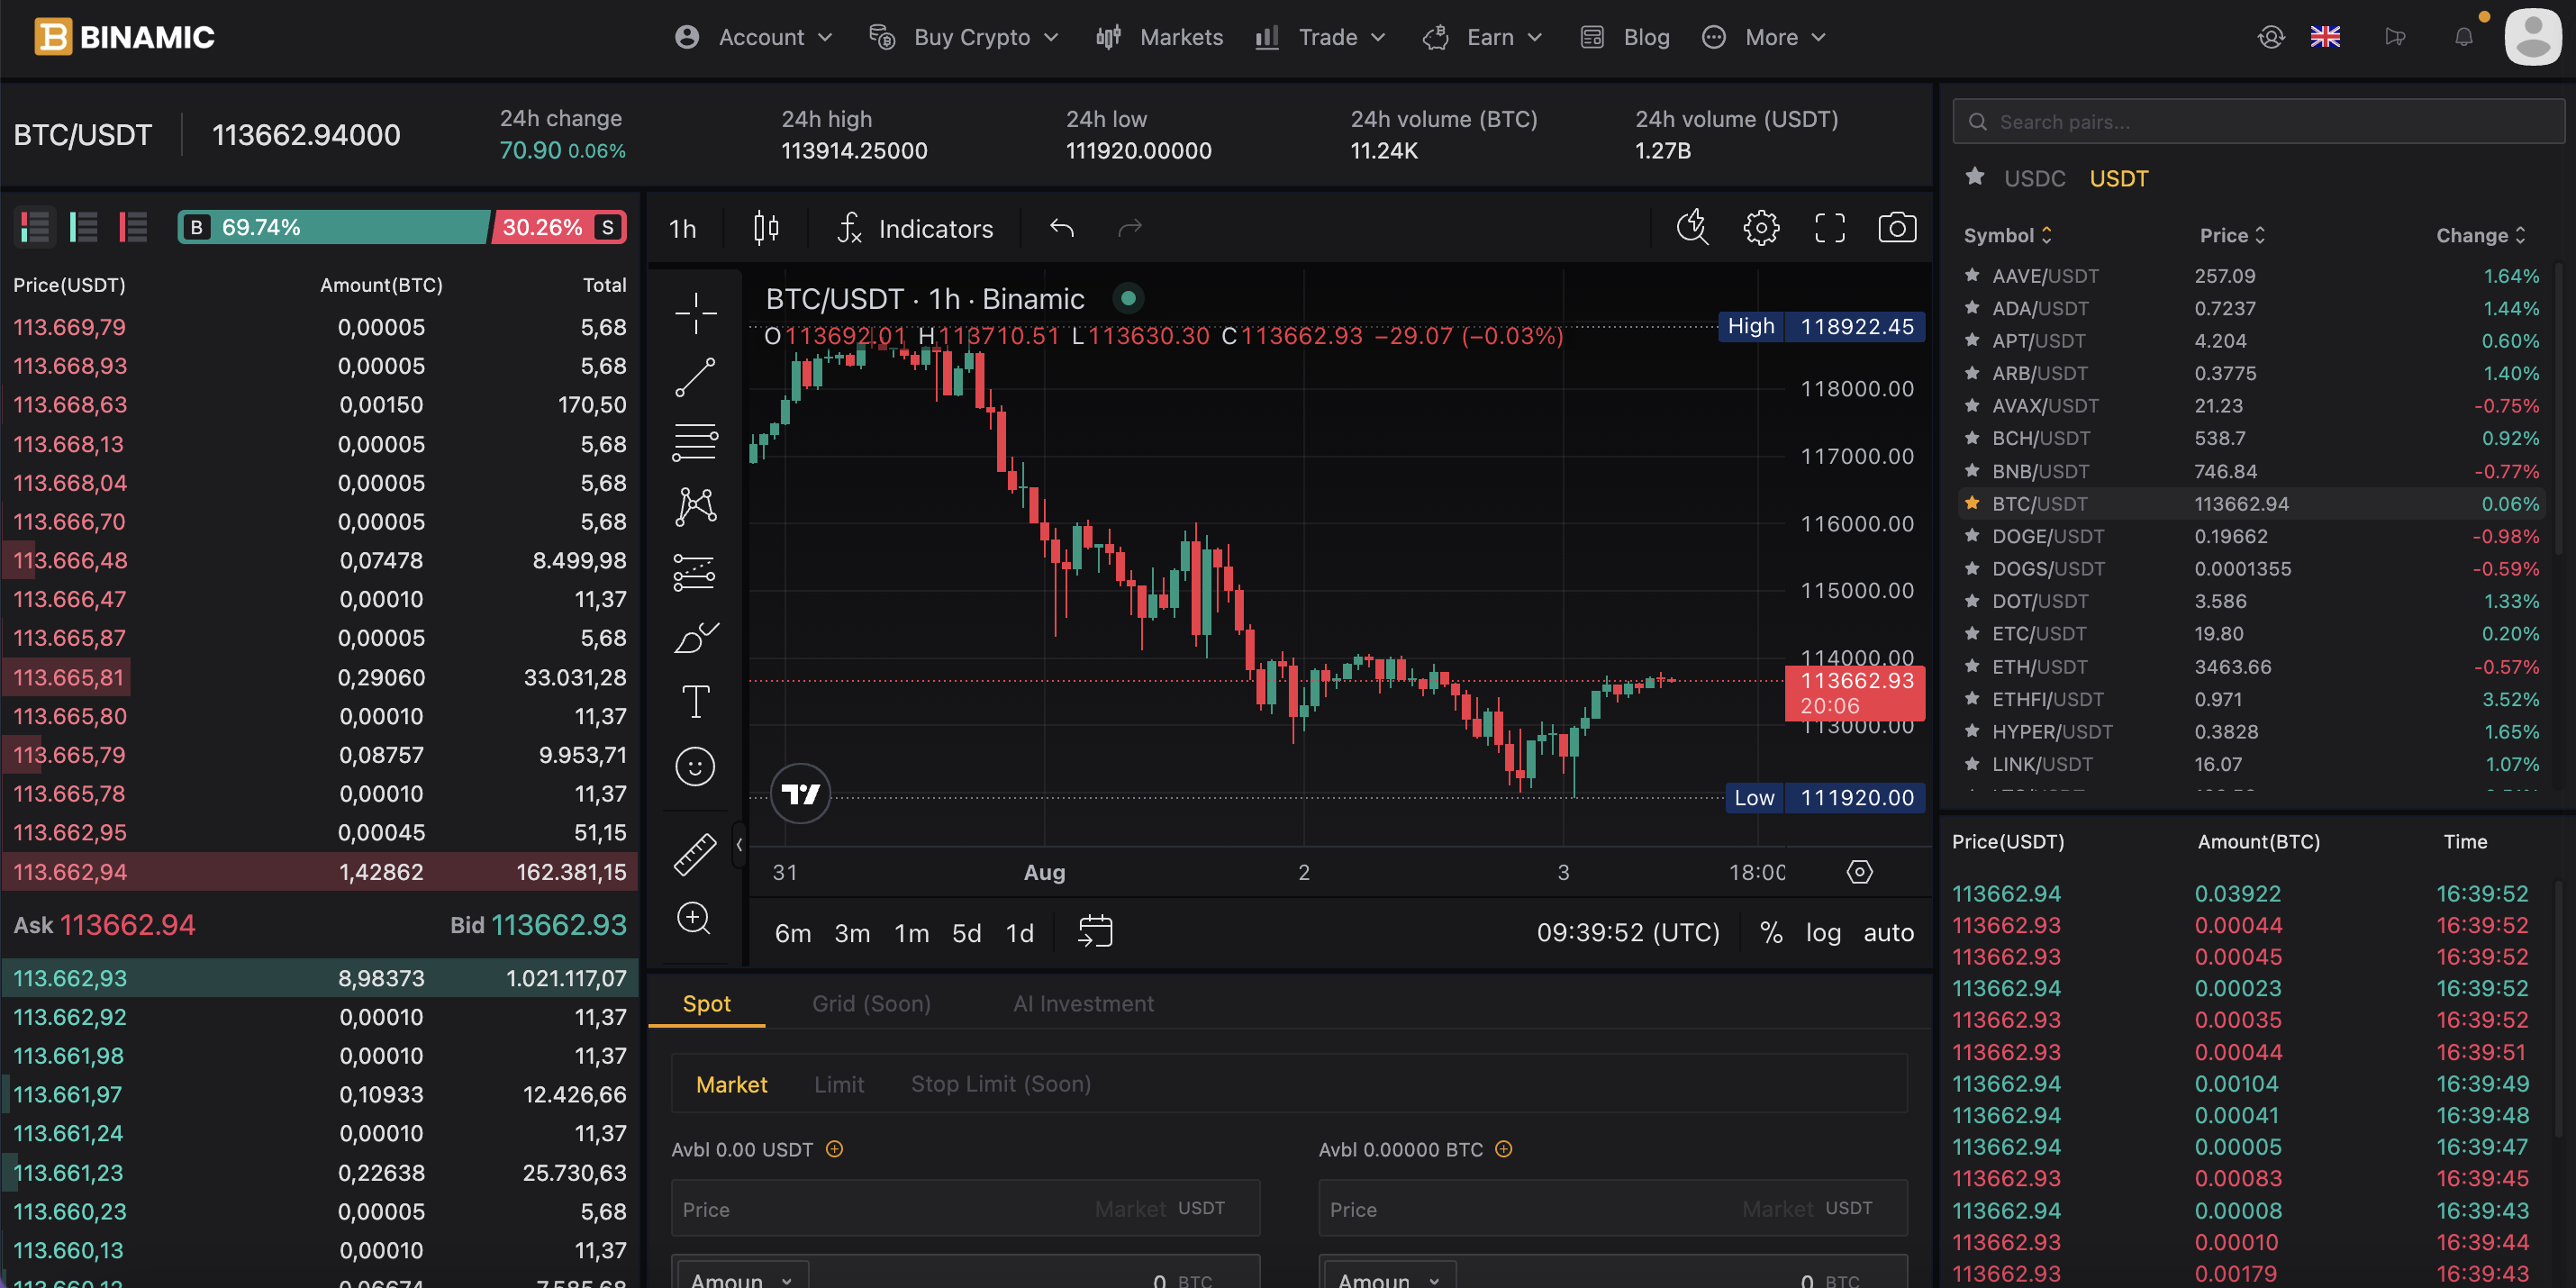
Task: Pick the ruler measure tool
Action: (x=695, y=854)
